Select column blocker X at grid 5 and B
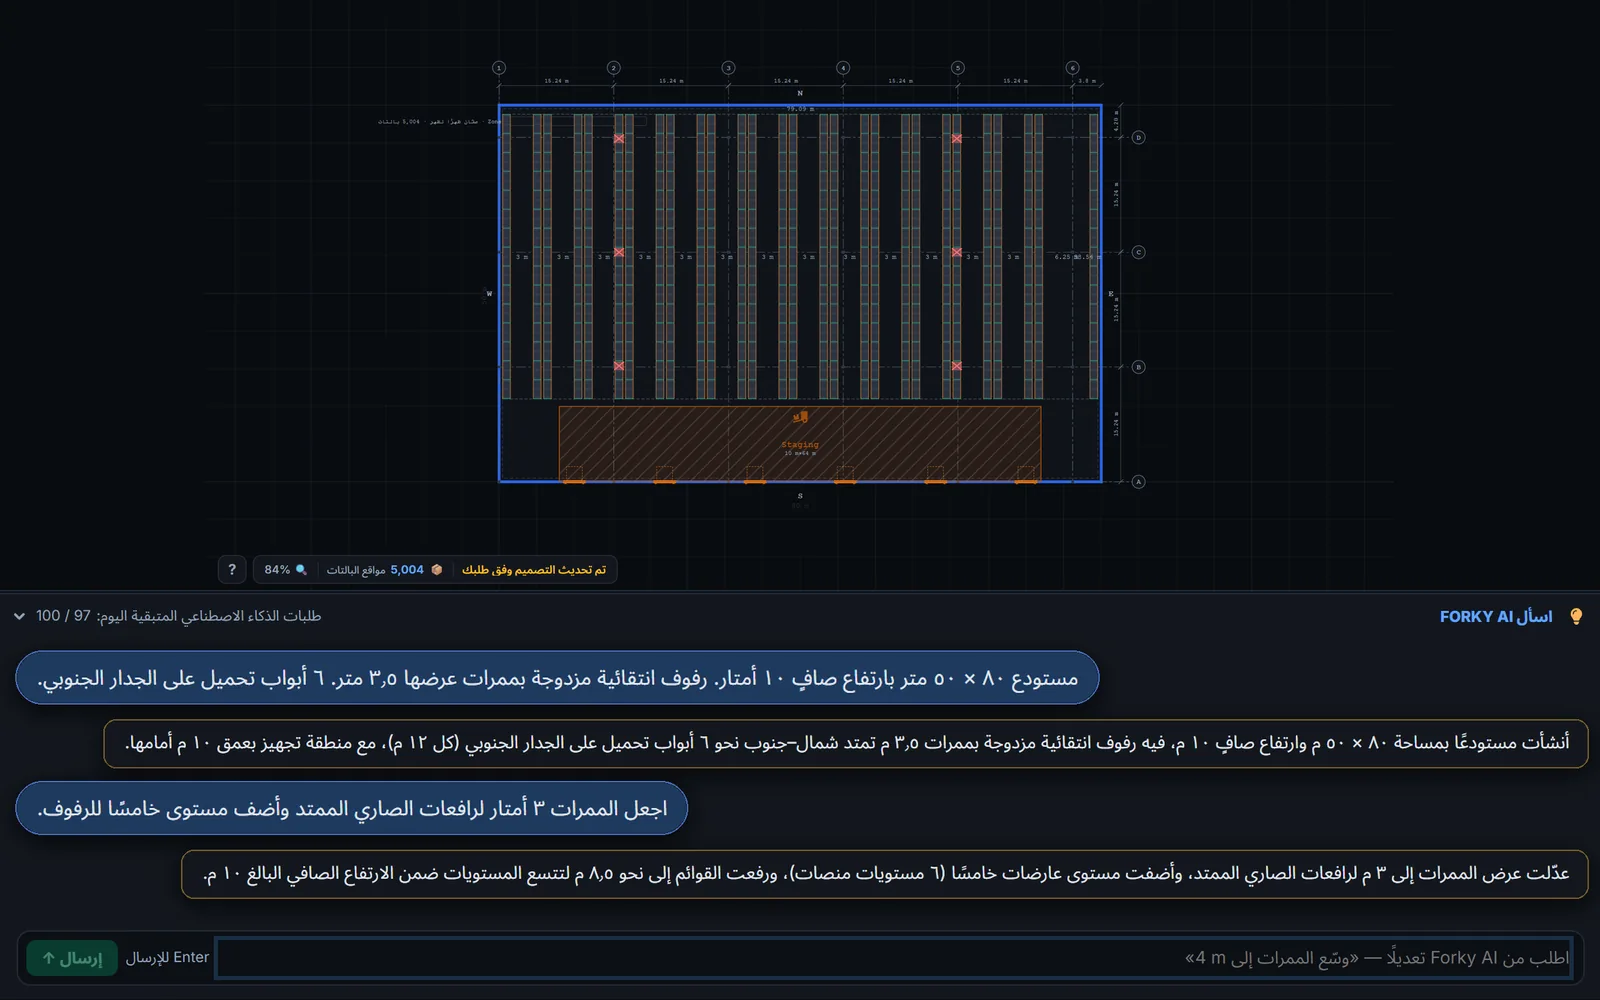1600x1000 pixels. click(x=957, y=366)
